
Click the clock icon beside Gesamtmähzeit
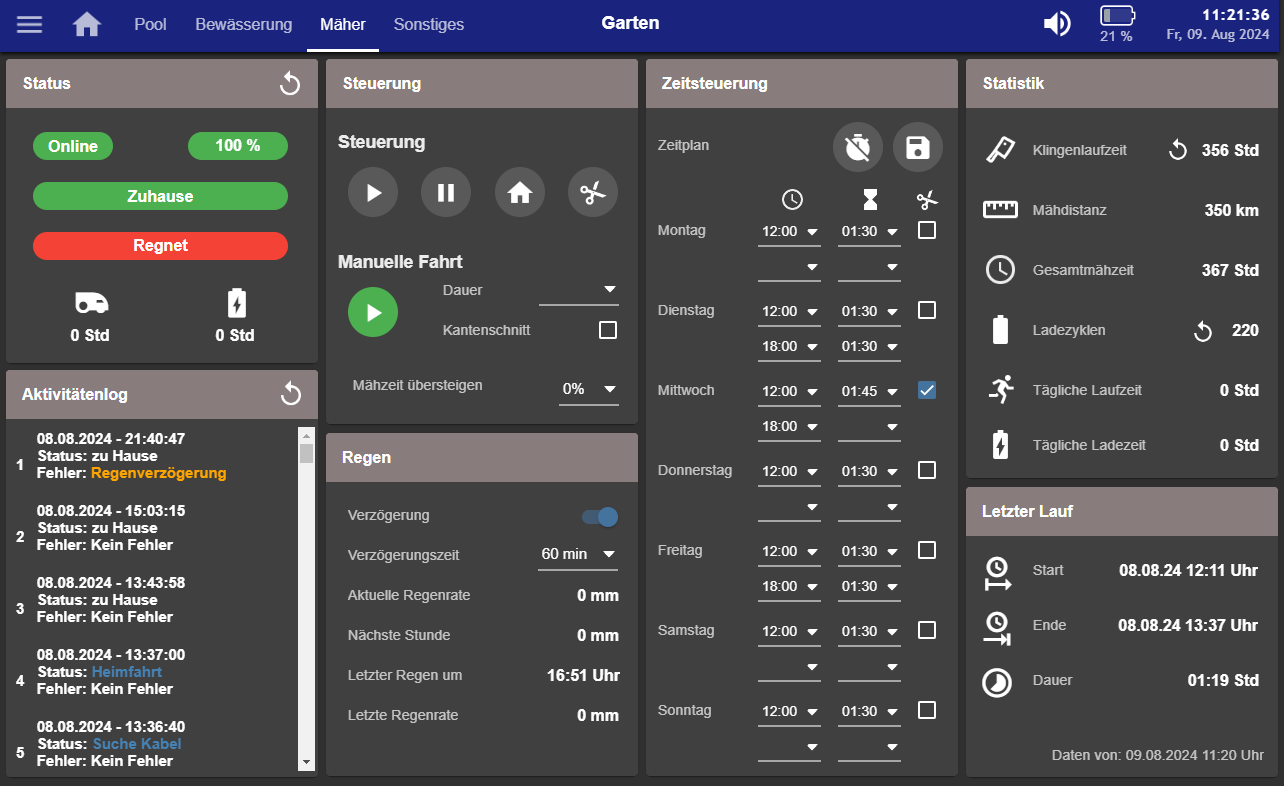pos(1000,270)
